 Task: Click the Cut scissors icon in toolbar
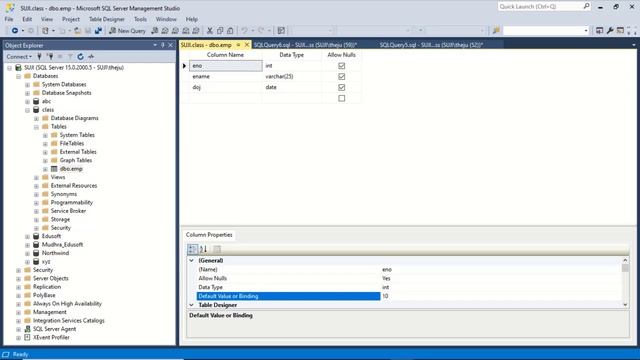click(x=210, y=31)
